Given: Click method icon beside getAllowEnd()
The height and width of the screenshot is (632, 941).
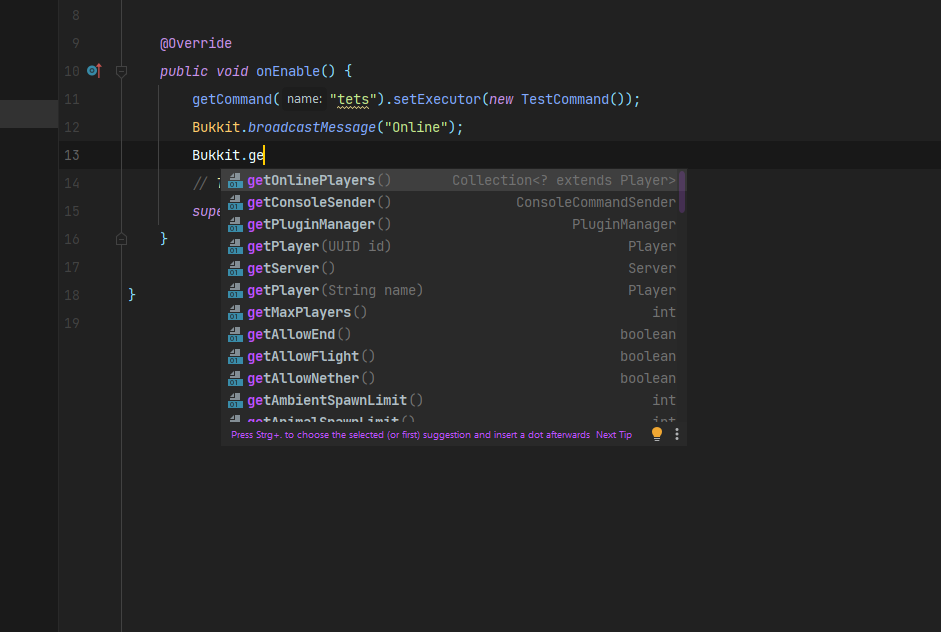Looking at the screenshot, I should [235, 334].
